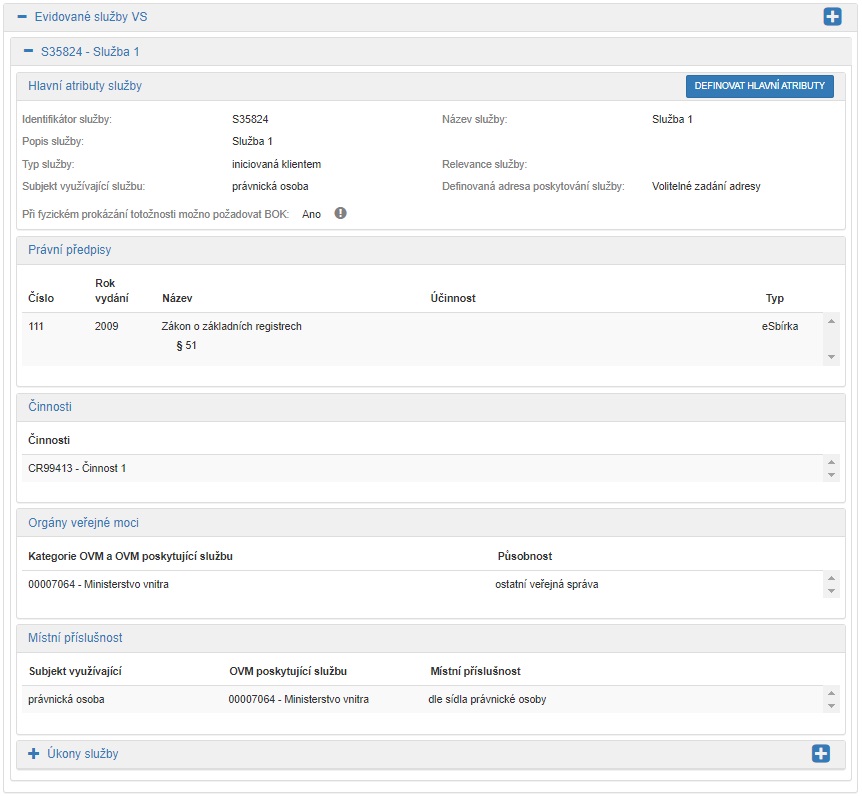Click the eSbírka type in law row
Viewport: 862px width, 796px height.
[779, 326]
